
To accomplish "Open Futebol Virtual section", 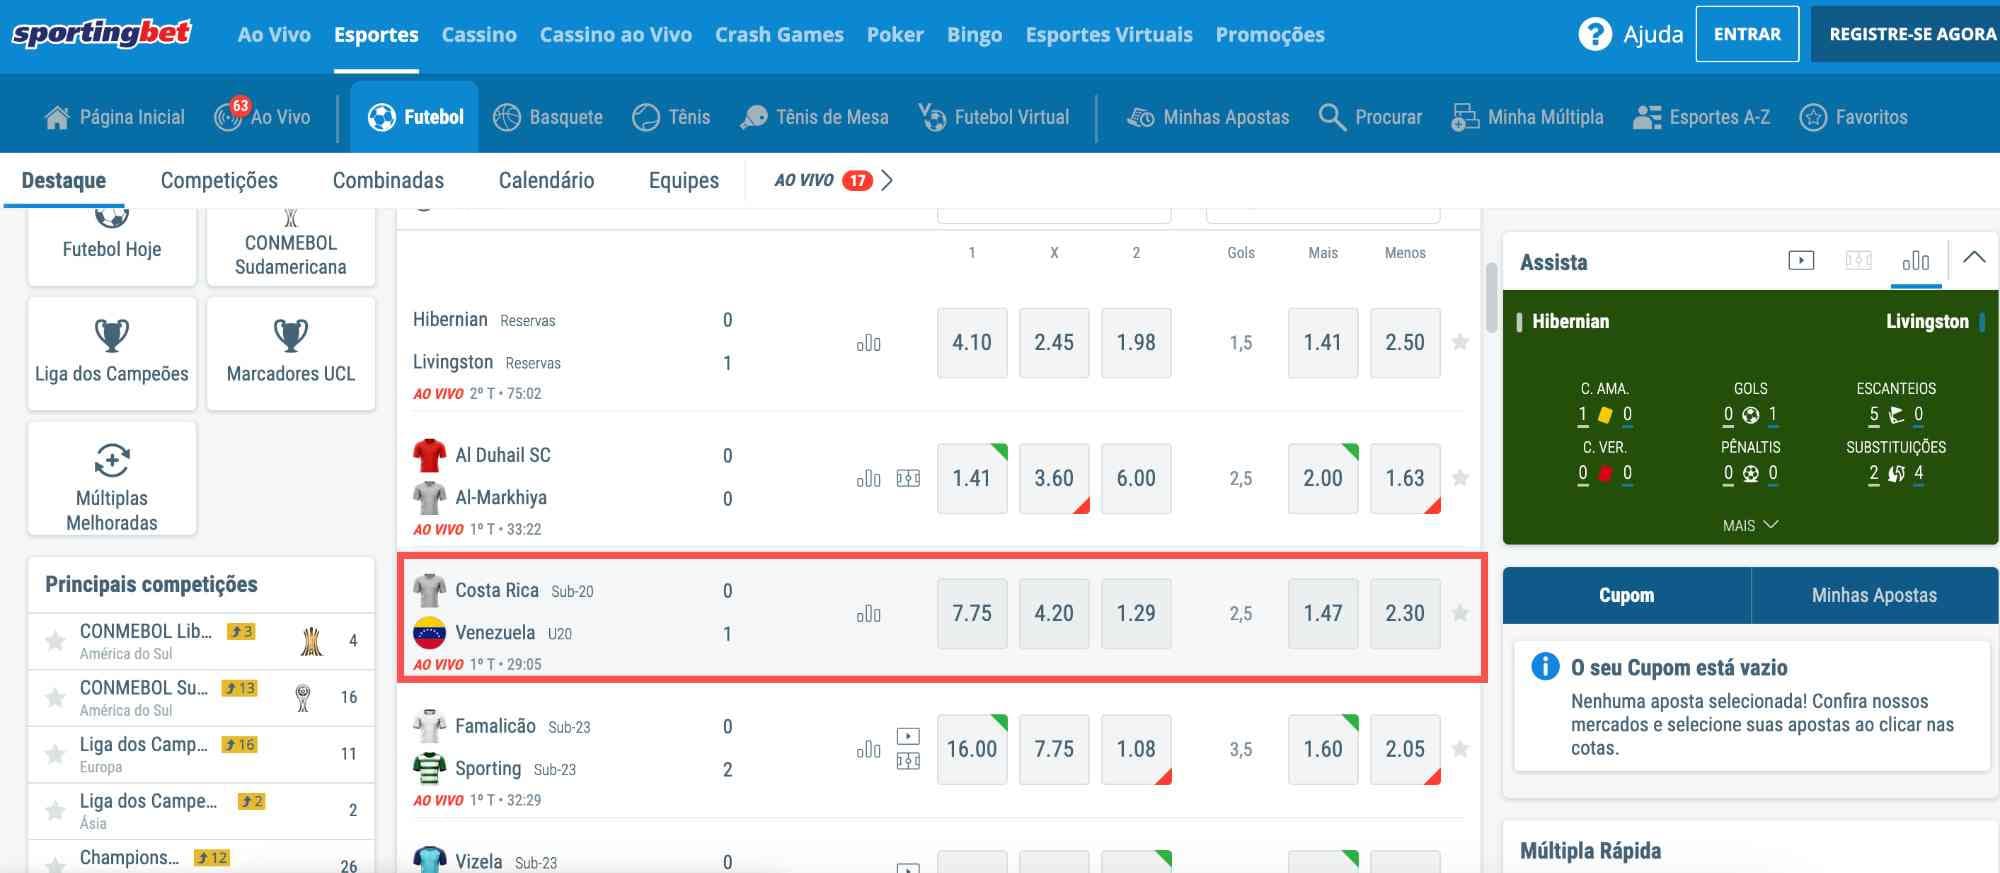I will coord(993,117).
